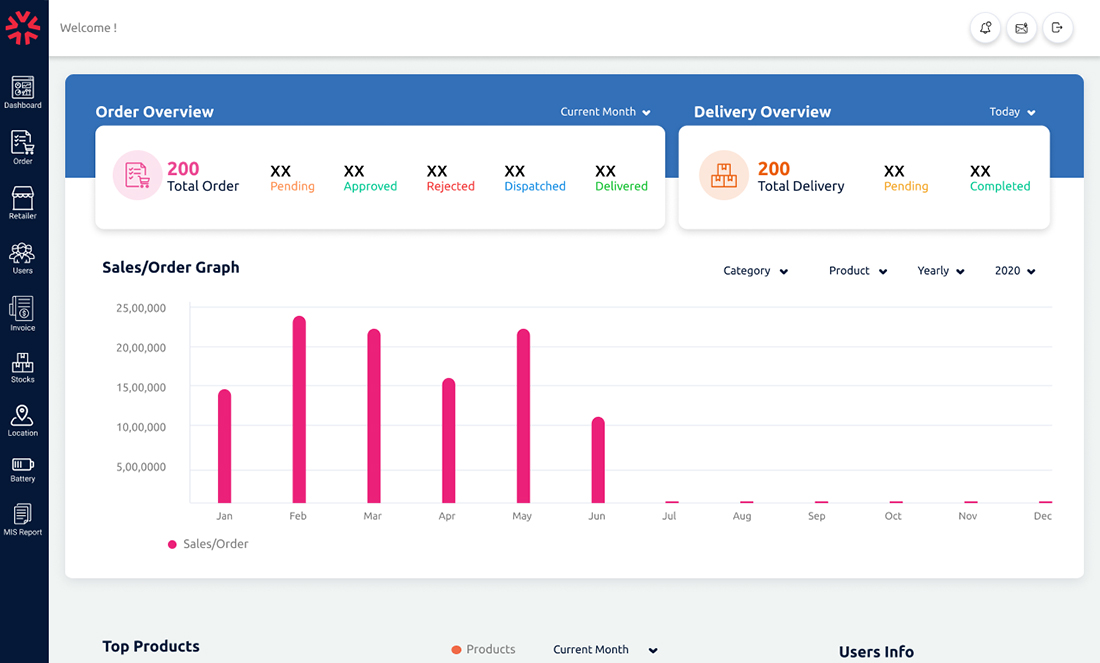Screen dimensions: 1100x663
Task: Open MIS Report from sidebar
Action: [22, 519]
